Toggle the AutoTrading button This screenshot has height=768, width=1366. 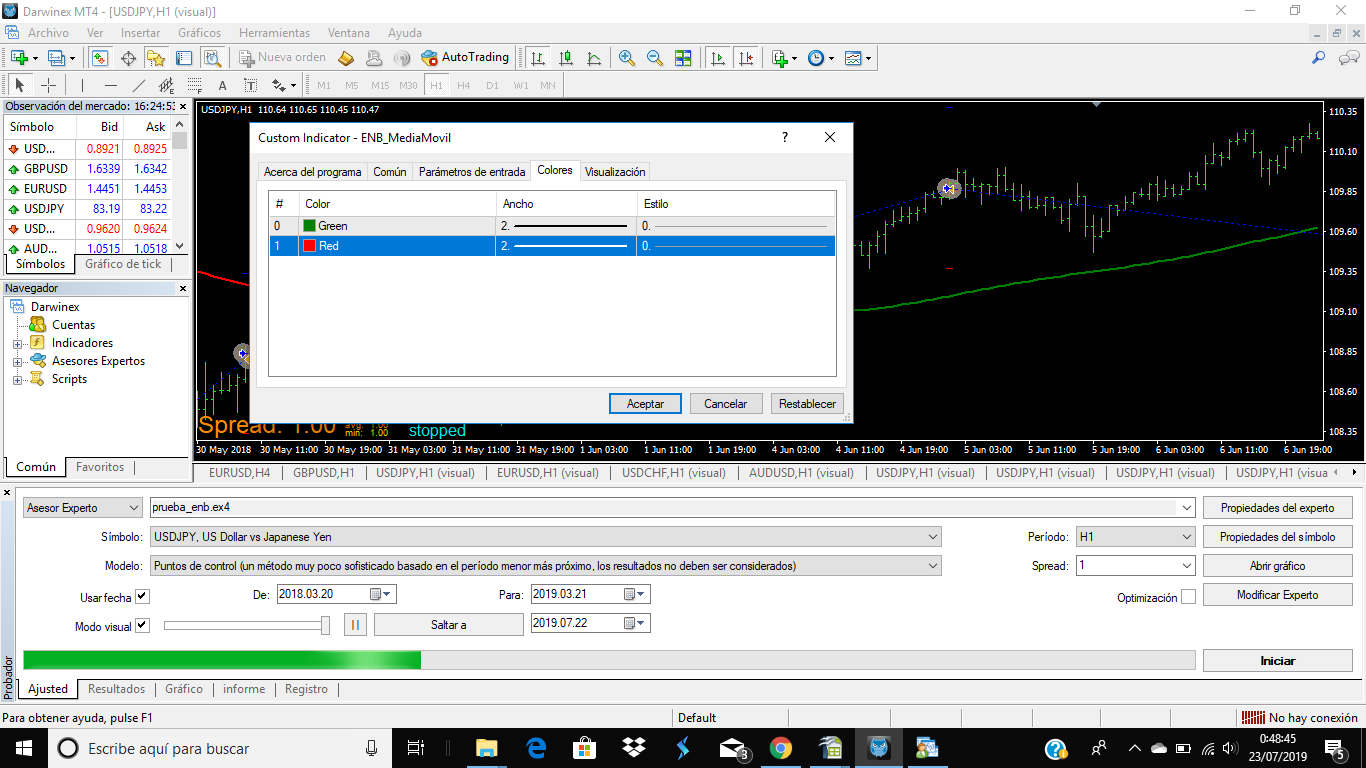[x=465, y=58]
